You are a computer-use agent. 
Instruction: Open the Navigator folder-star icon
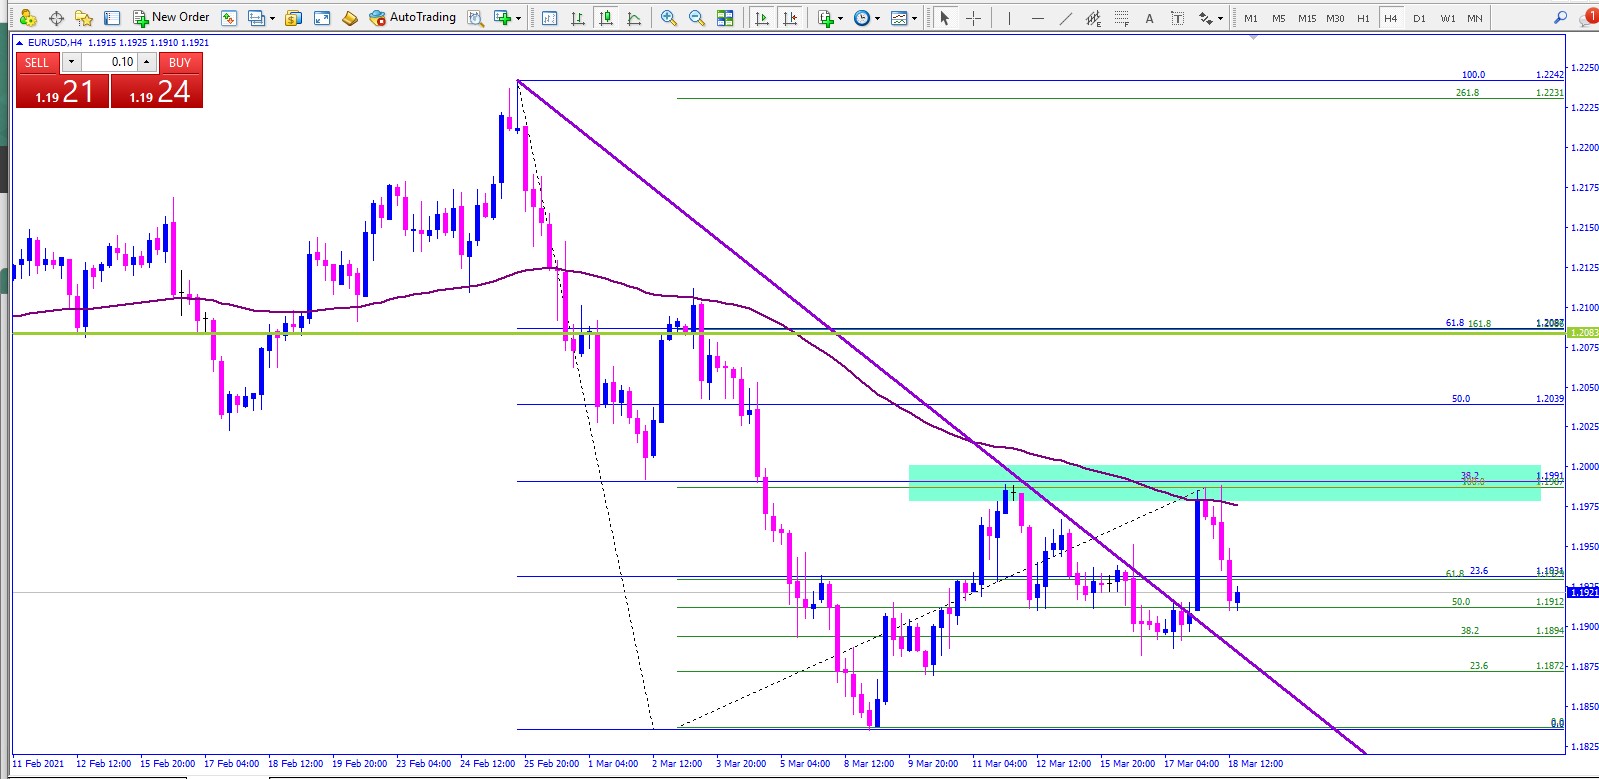(84, 17)
